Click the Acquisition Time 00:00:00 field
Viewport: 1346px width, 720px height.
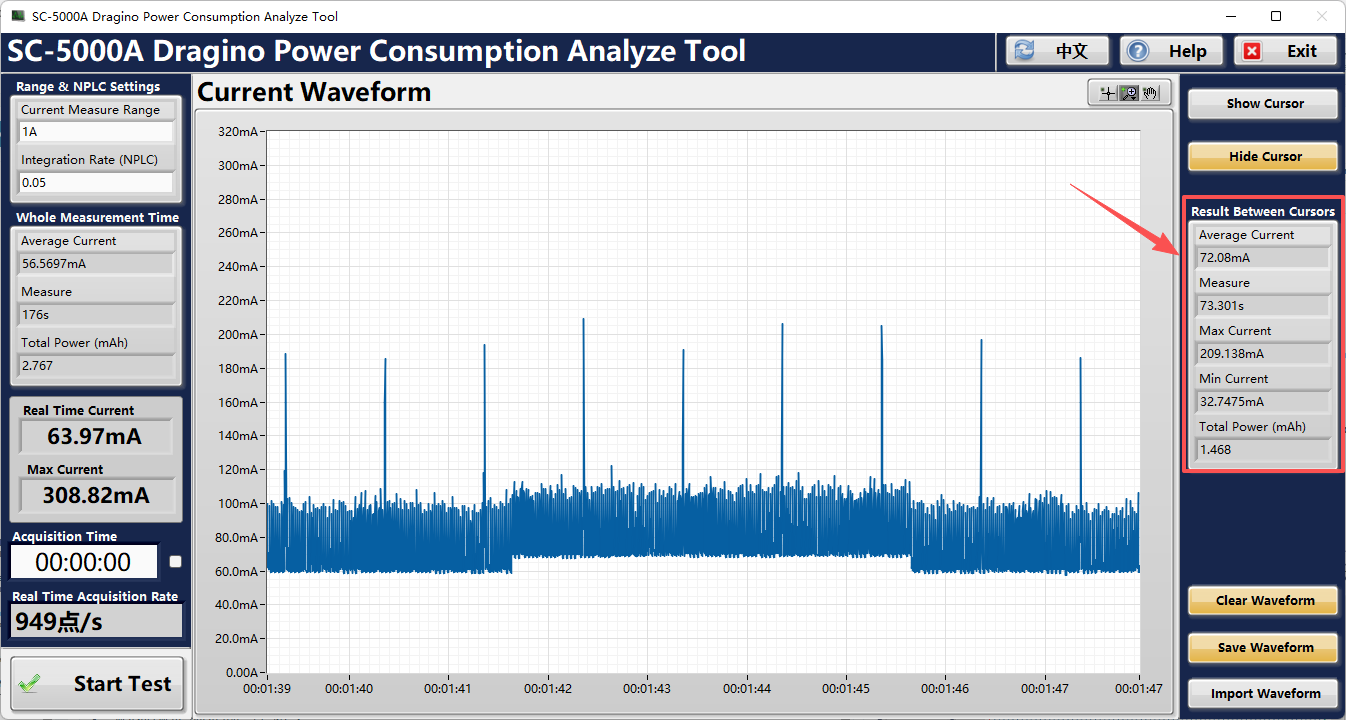(84, 562)
